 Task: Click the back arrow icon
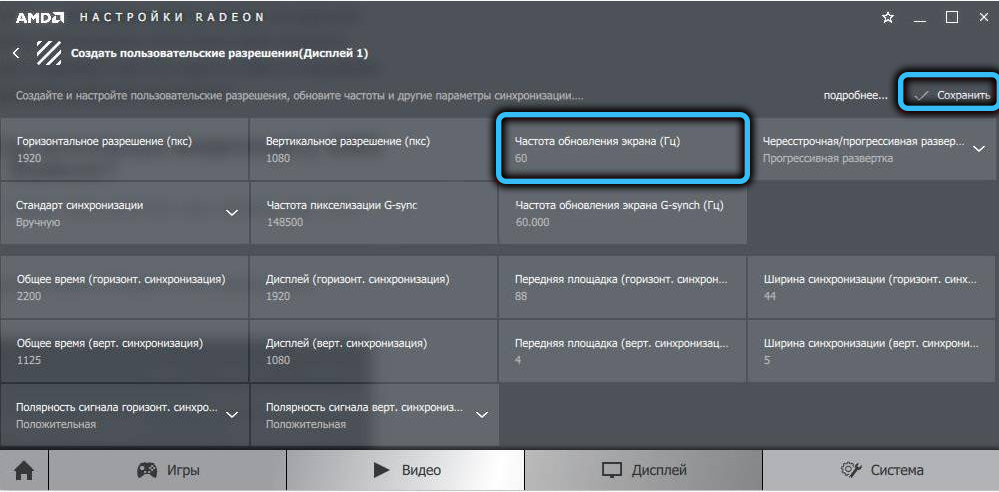tap(16, 53)
